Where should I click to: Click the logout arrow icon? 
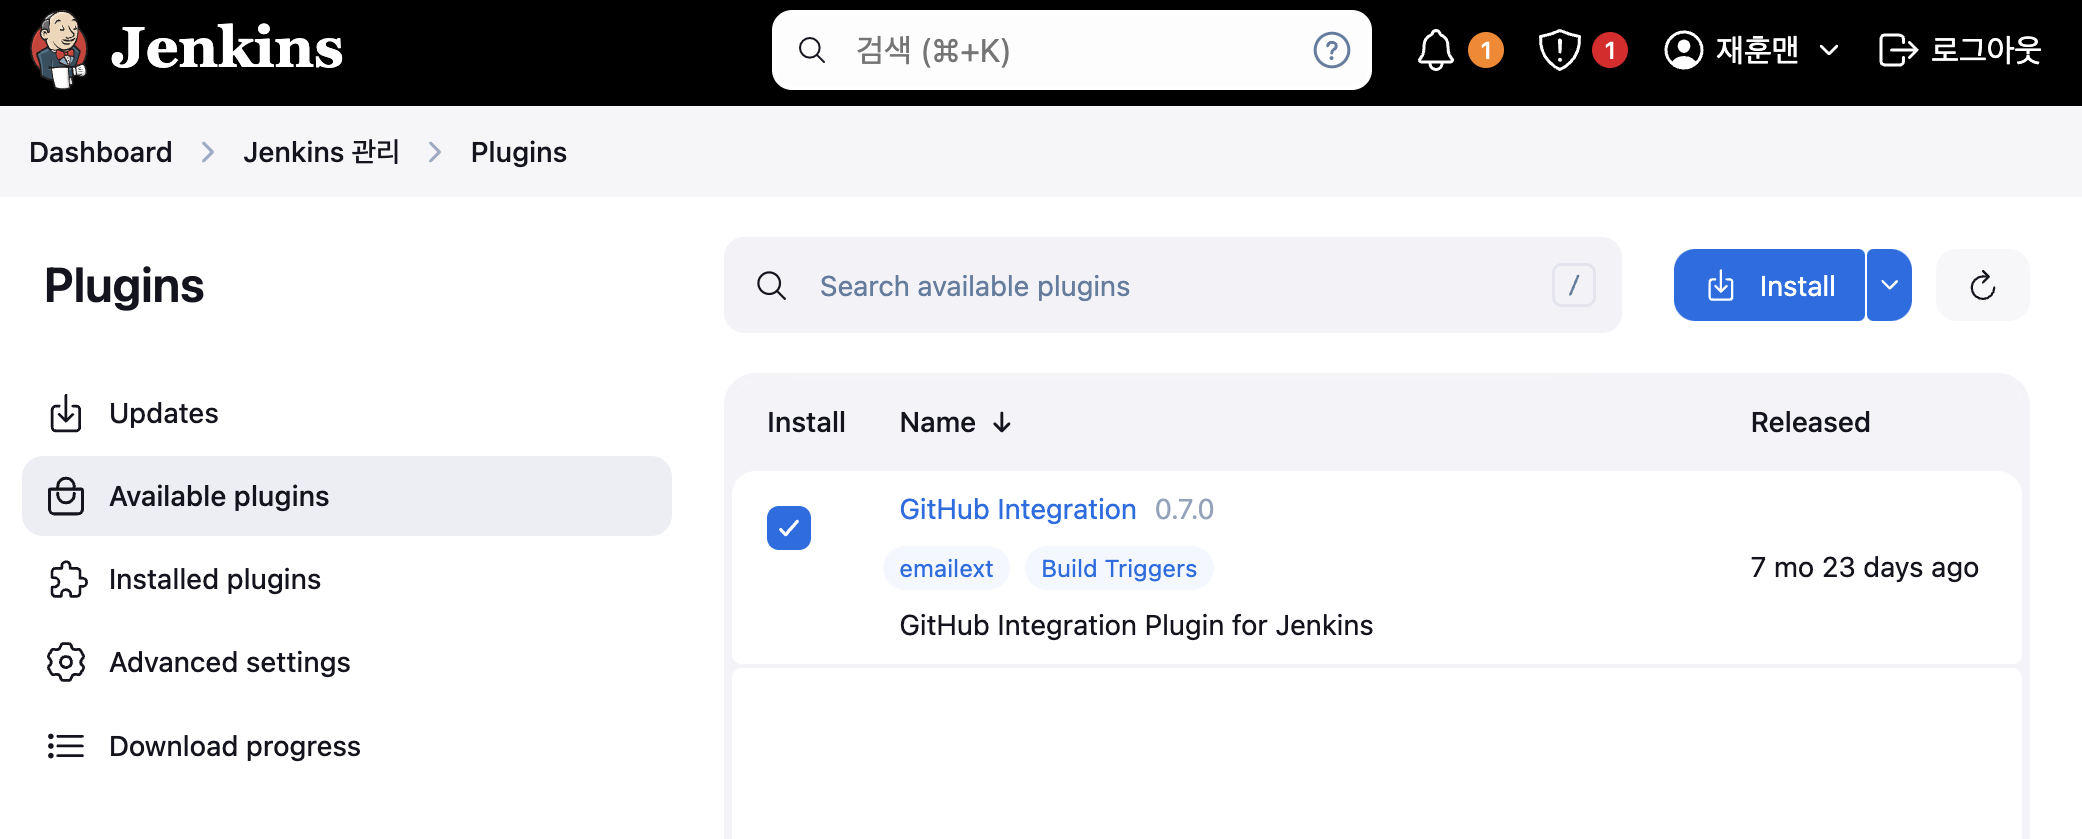pyautogui.click(x=1897, y=50)
